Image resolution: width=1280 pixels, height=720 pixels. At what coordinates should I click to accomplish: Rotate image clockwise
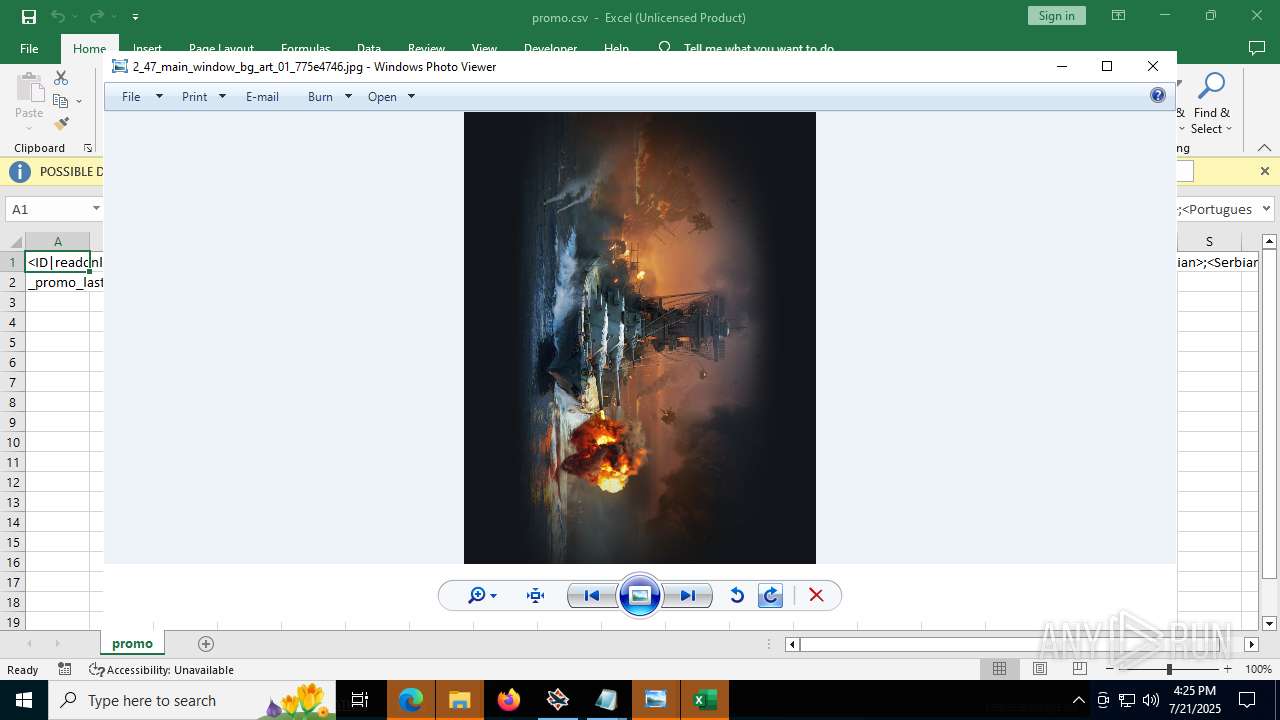point(771,596)
